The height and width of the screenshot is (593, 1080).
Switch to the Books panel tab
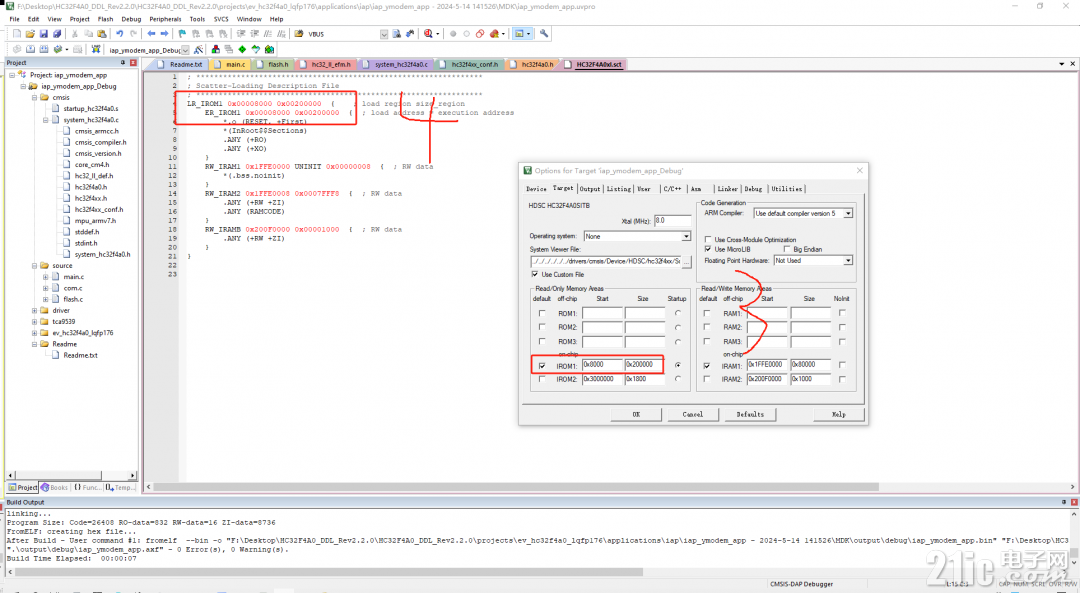point(54,488)
